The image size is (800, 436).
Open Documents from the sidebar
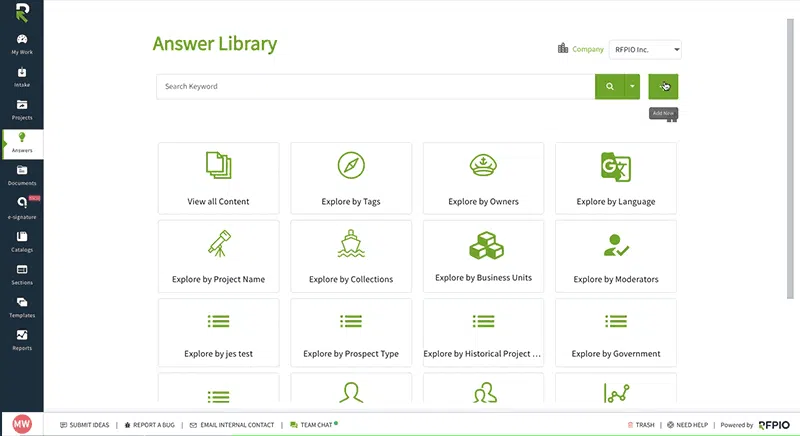click(x=22, y=175)
